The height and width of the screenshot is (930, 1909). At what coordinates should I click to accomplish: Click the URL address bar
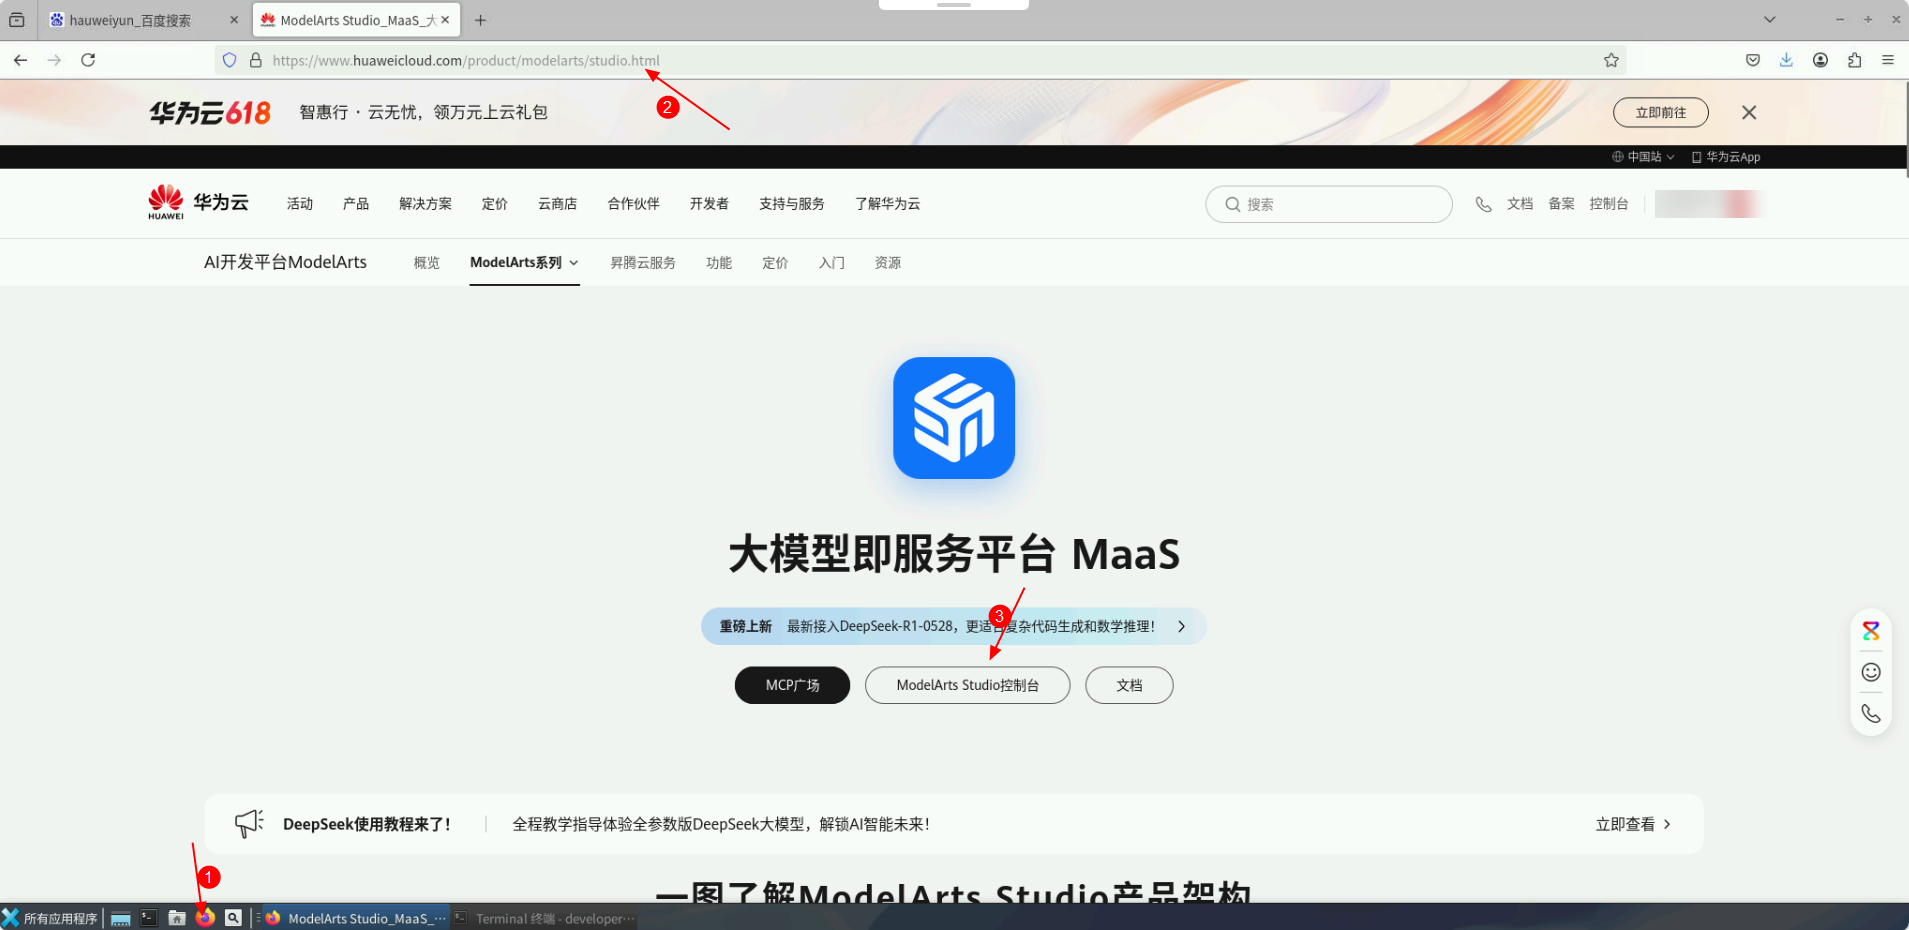point(920,60)
